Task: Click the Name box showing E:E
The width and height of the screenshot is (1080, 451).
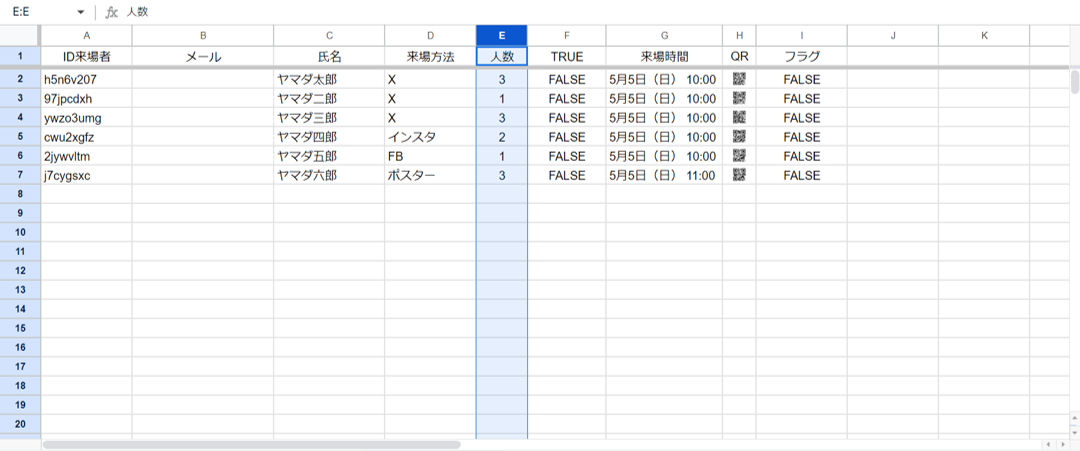Action: (40, 13)
